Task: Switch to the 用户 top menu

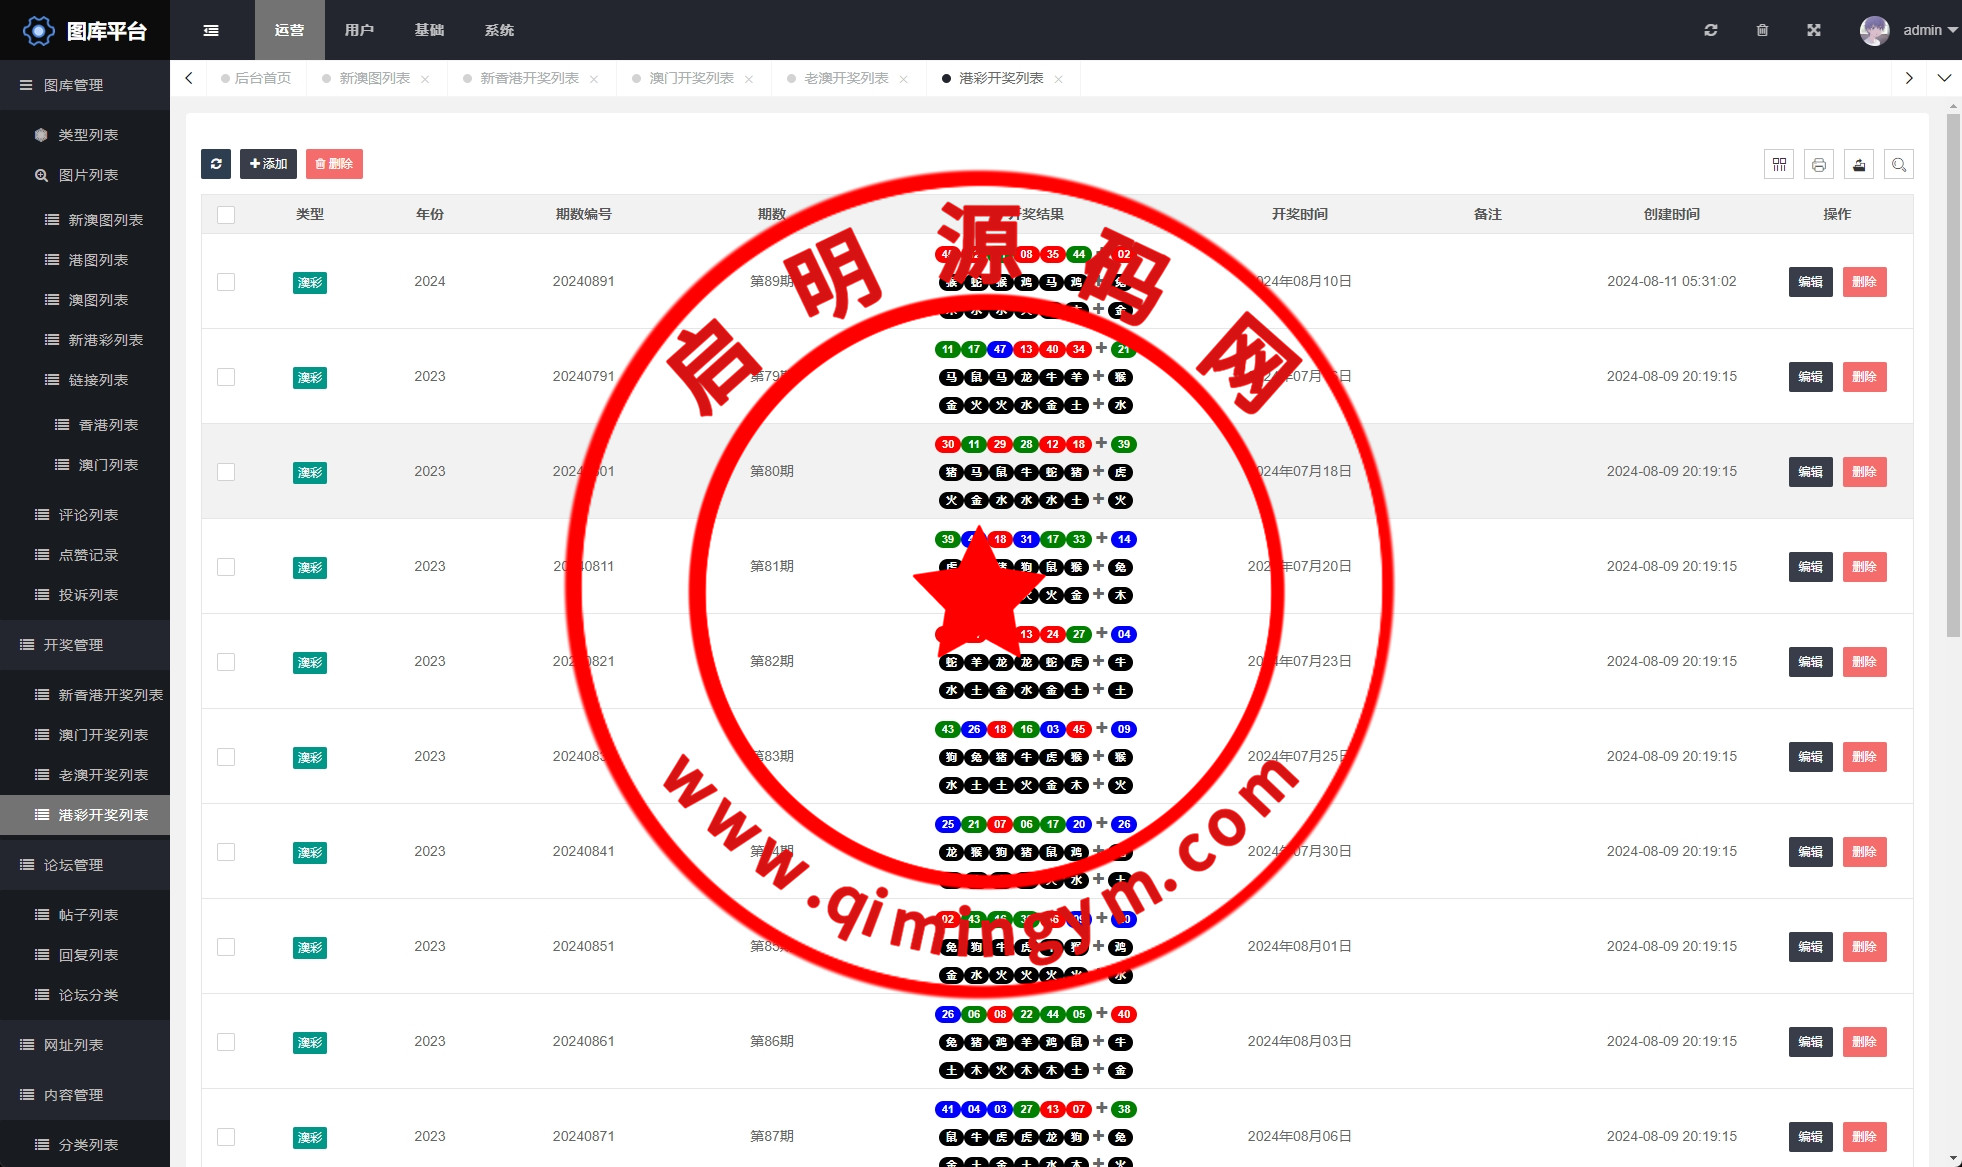Action: pyautogui.click(x=359, y=30)
